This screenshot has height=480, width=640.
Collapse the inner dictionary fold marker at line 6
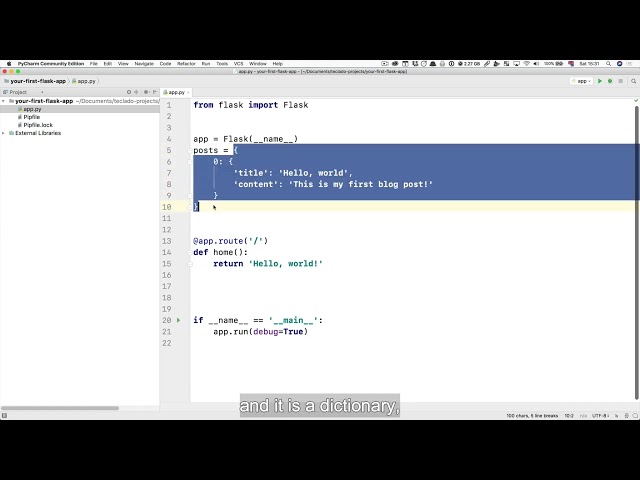[x=190, y=162]
